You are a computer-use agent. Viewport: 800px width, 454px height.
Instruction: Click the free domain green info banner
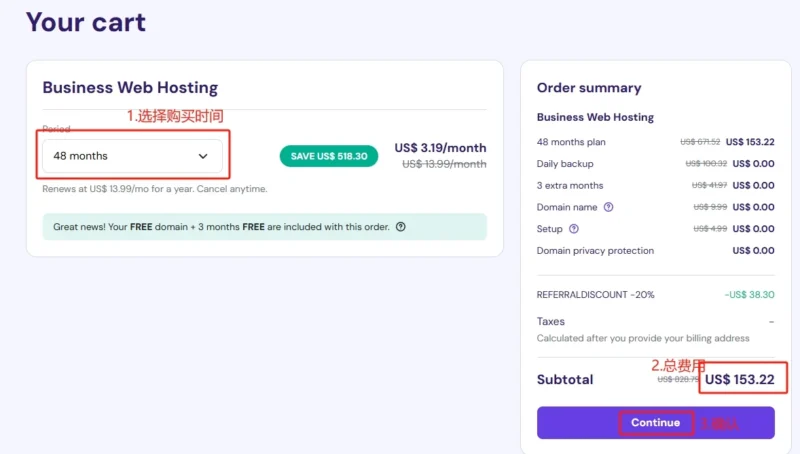[265, 227]
